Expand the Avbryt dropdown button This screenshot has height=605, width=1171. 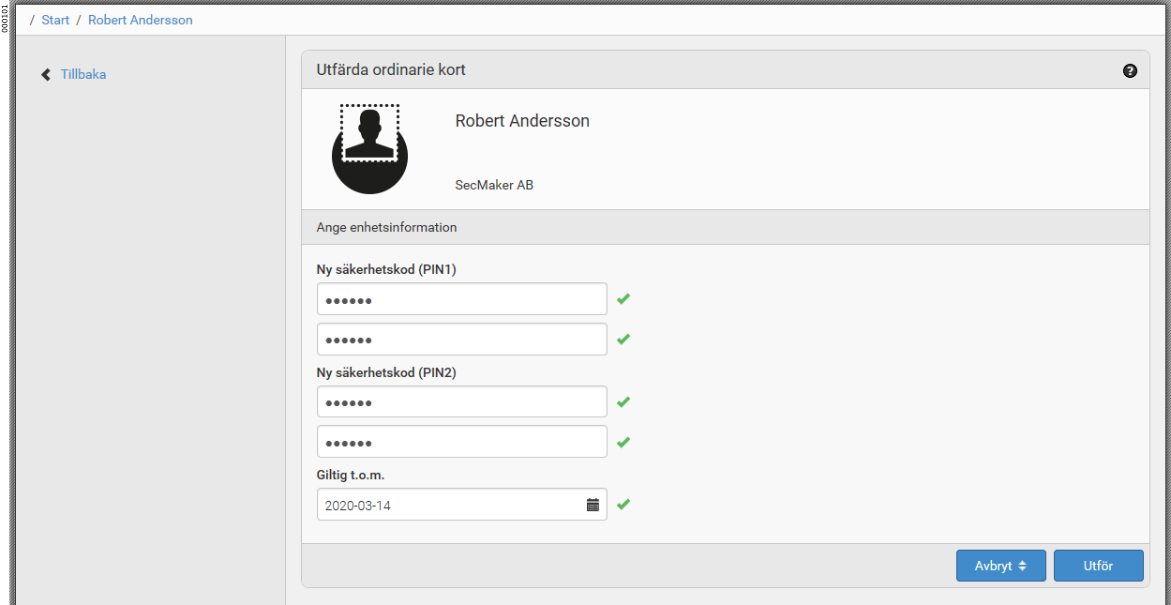tap(1000, 566)
